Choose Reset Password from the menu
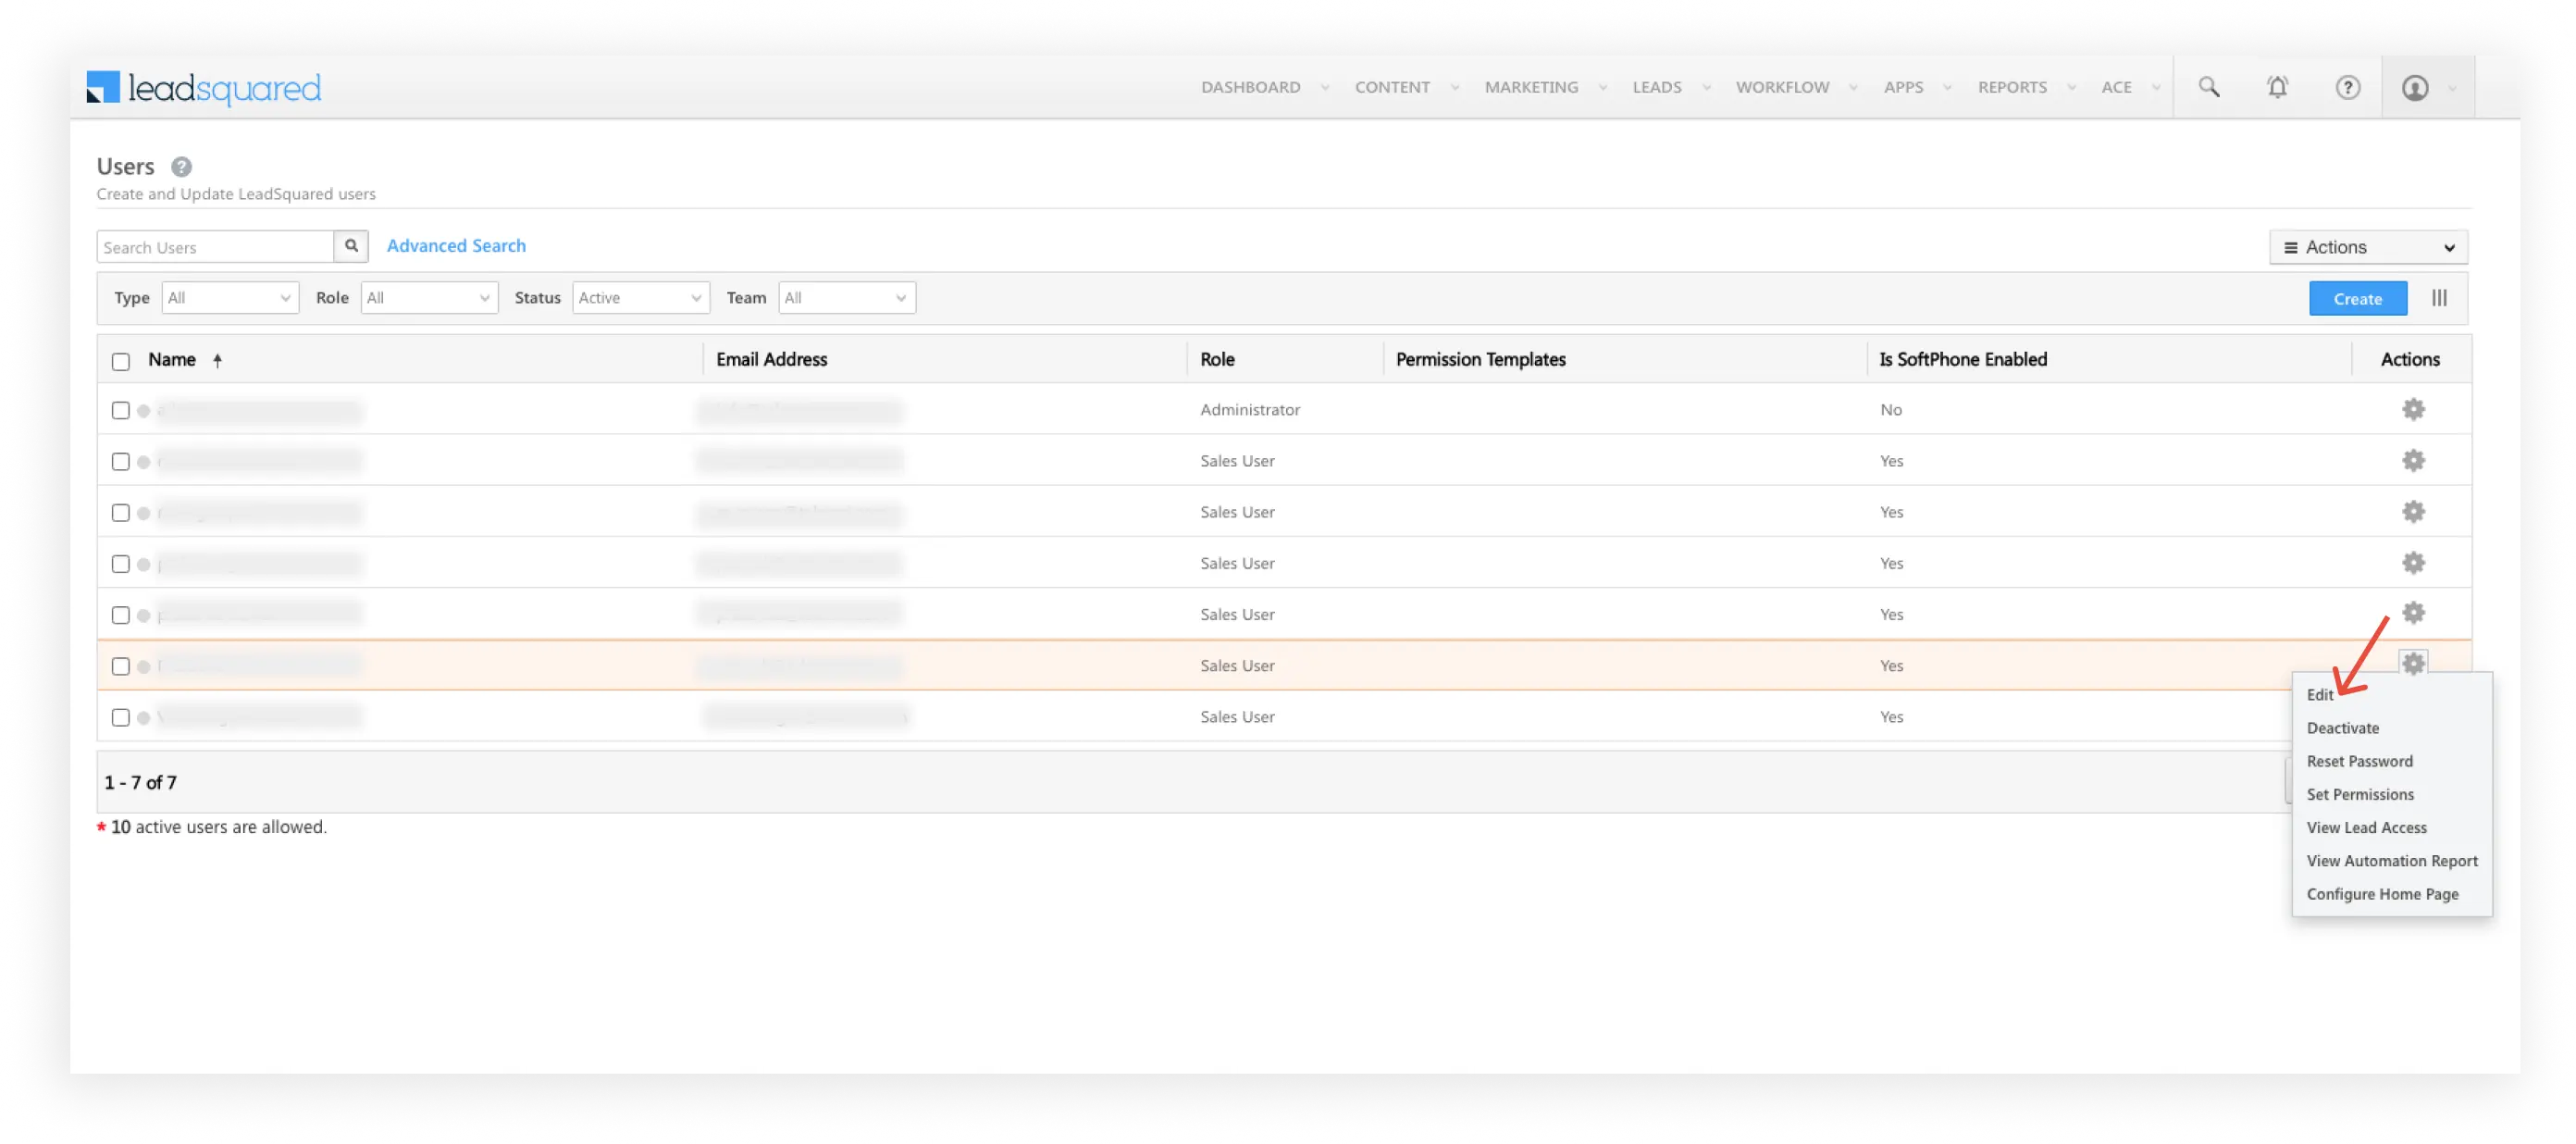Screen dimensions: 2576x1144 click(x=2359, y=760)
